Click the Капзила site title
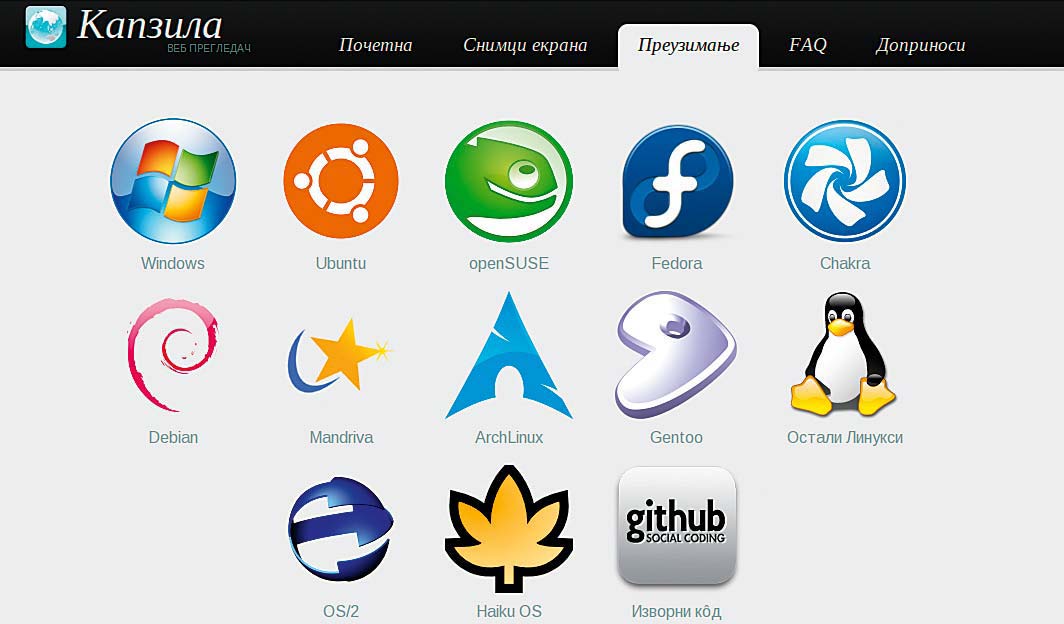The height and width of the screenshot is (624, 1064). pyautogui.click(x=150, y=24)
